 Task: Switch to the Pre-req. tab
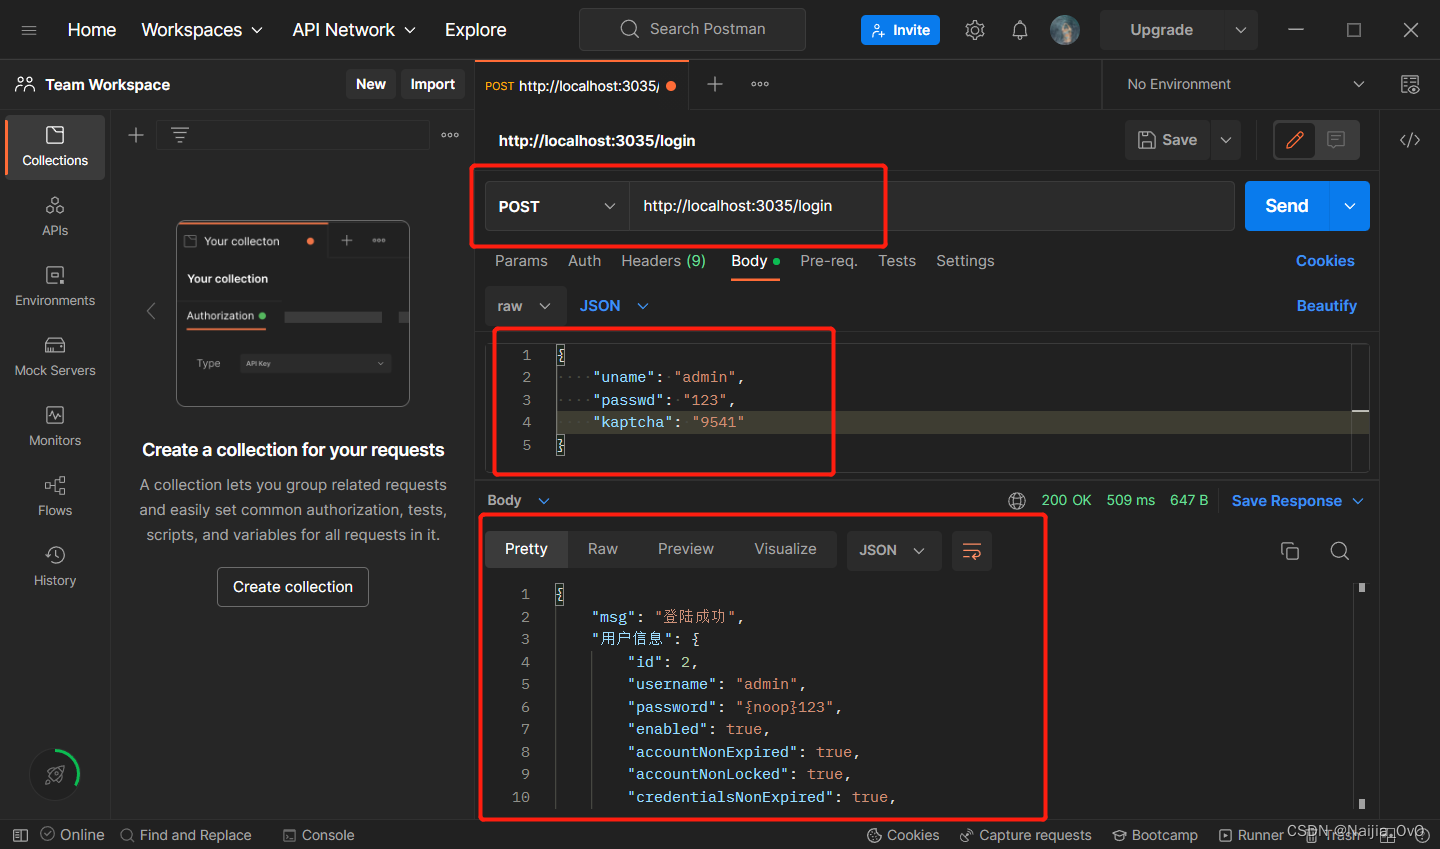829,261
